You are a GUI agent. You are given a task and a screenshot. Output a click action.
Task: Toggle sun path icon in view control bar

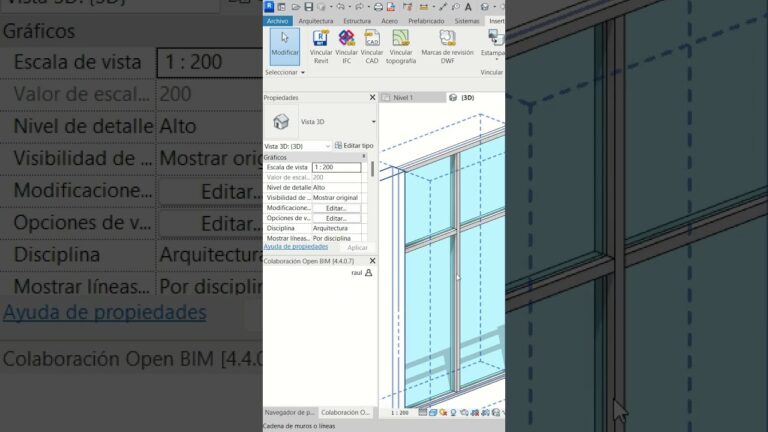tap(443, 412)
